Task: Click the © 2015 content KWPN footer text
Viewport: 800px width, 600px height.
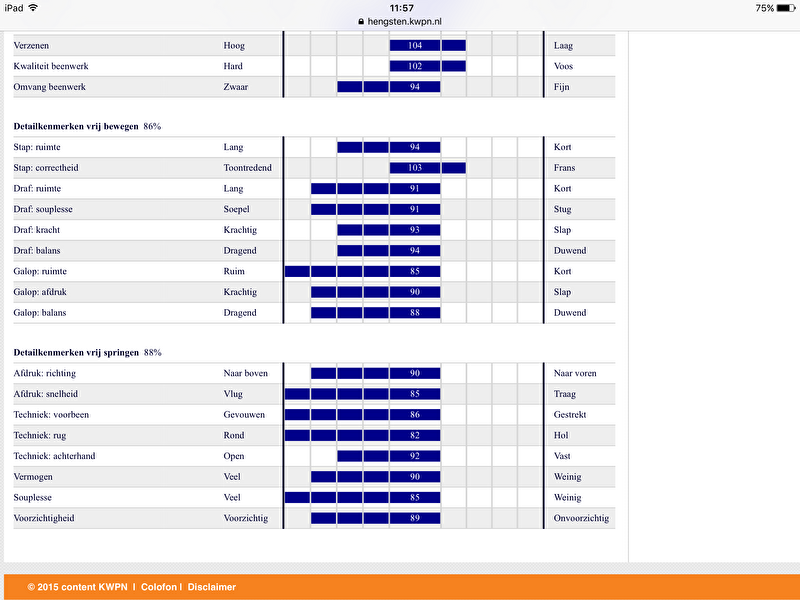Action: pos(77,587)
